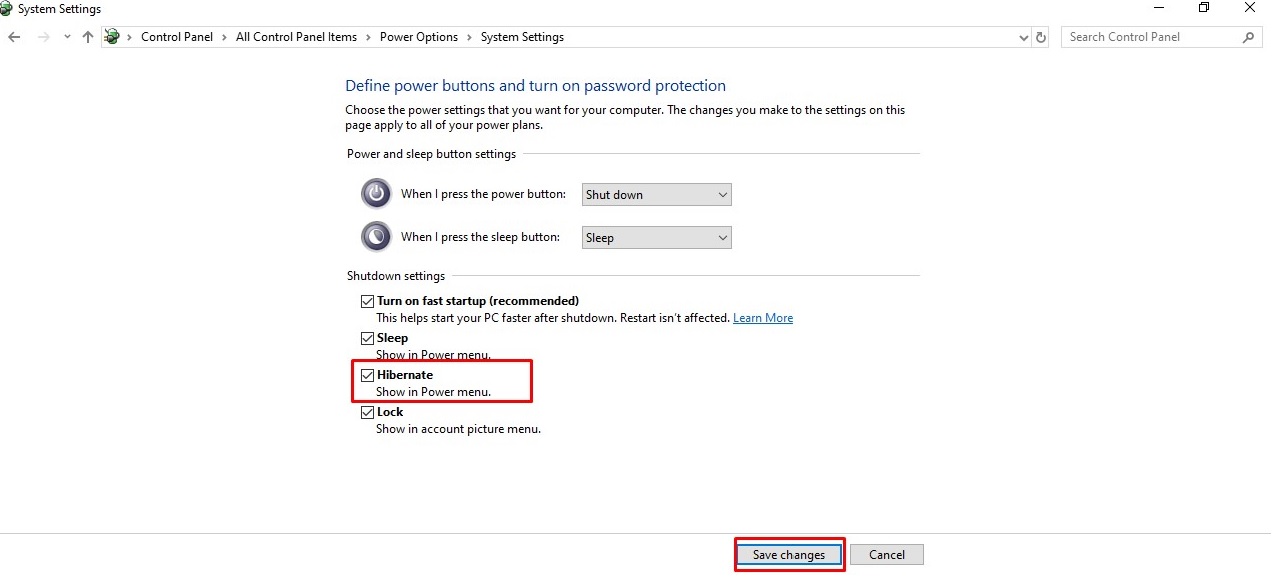
Task: Open the Learn More link
Action: click(x=763, y=317)
